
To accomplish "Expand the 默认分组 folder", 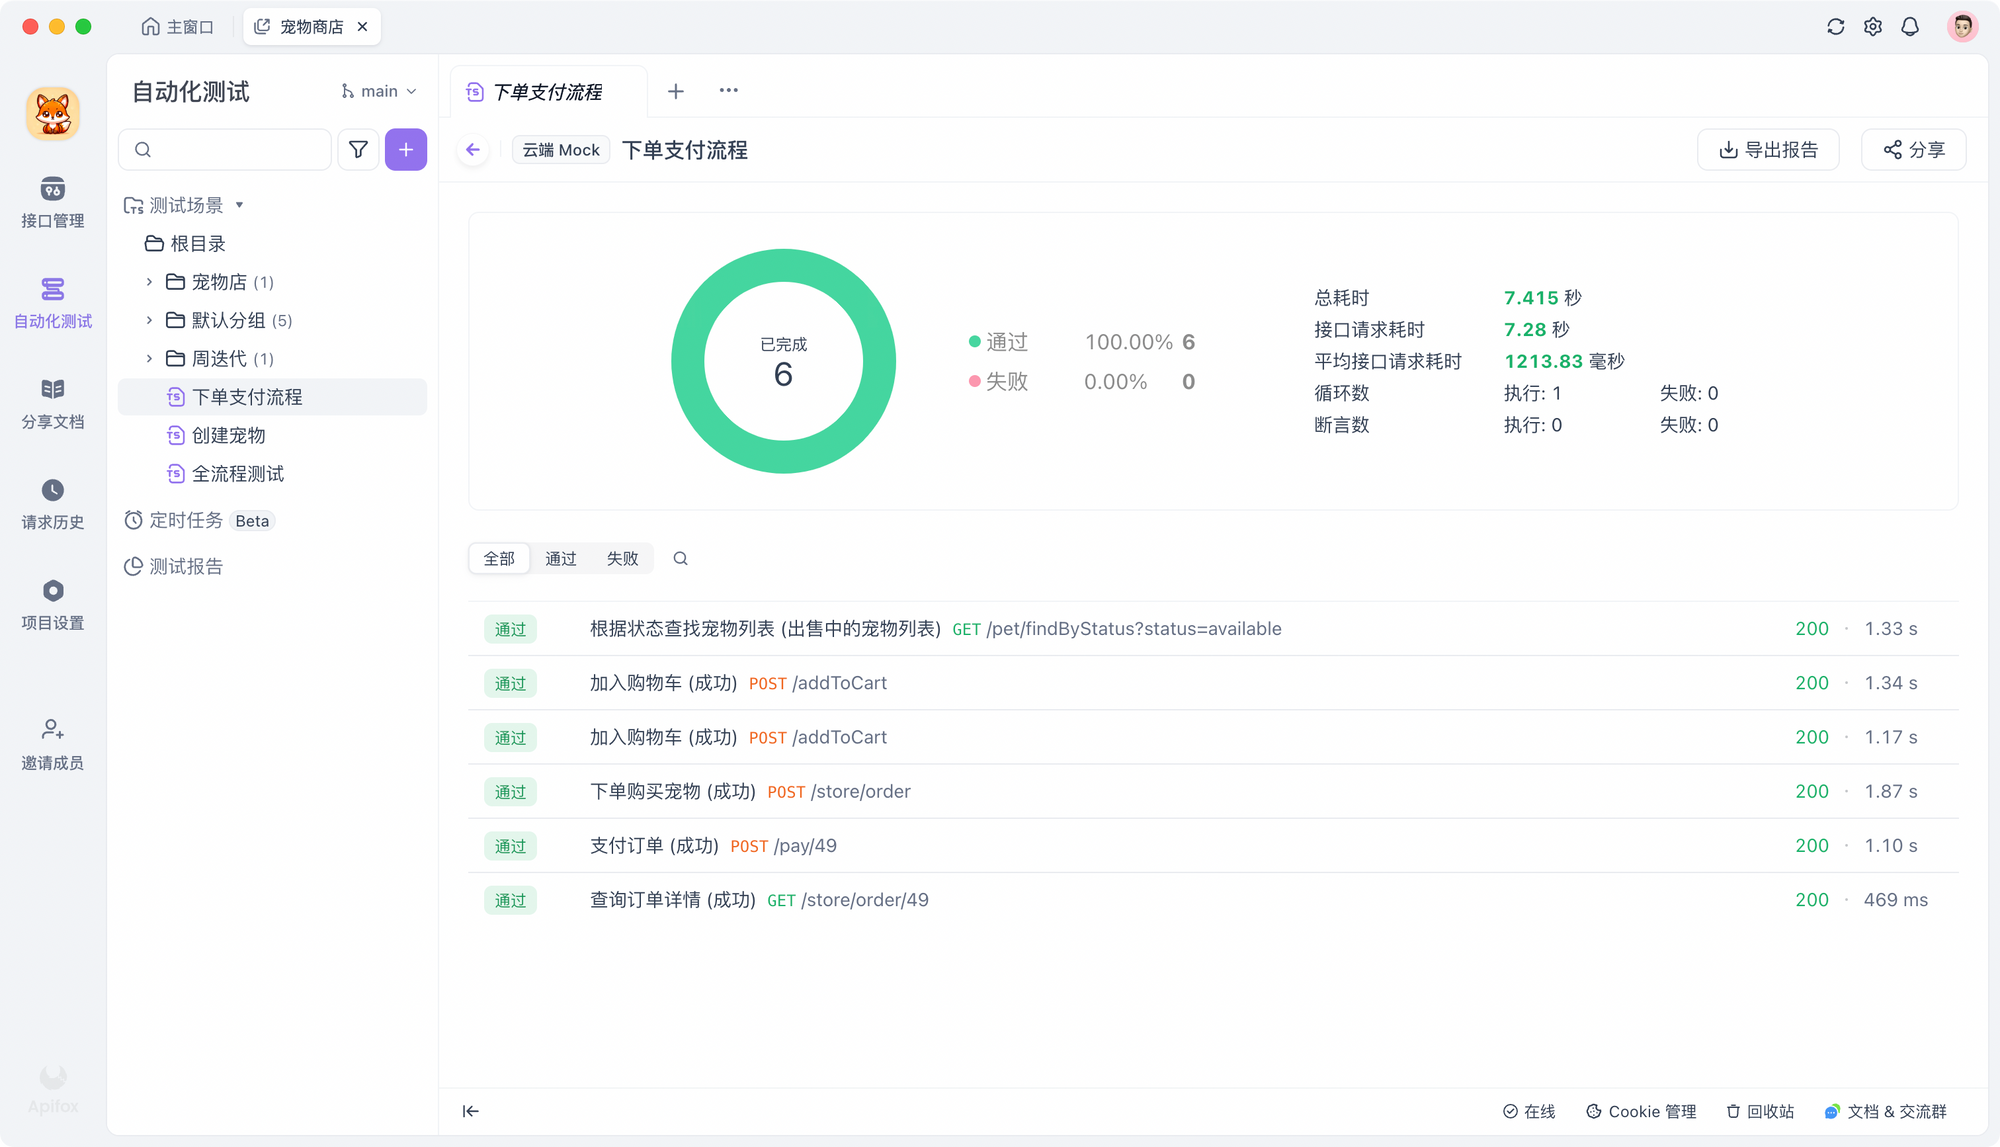I will coord(149,320).
